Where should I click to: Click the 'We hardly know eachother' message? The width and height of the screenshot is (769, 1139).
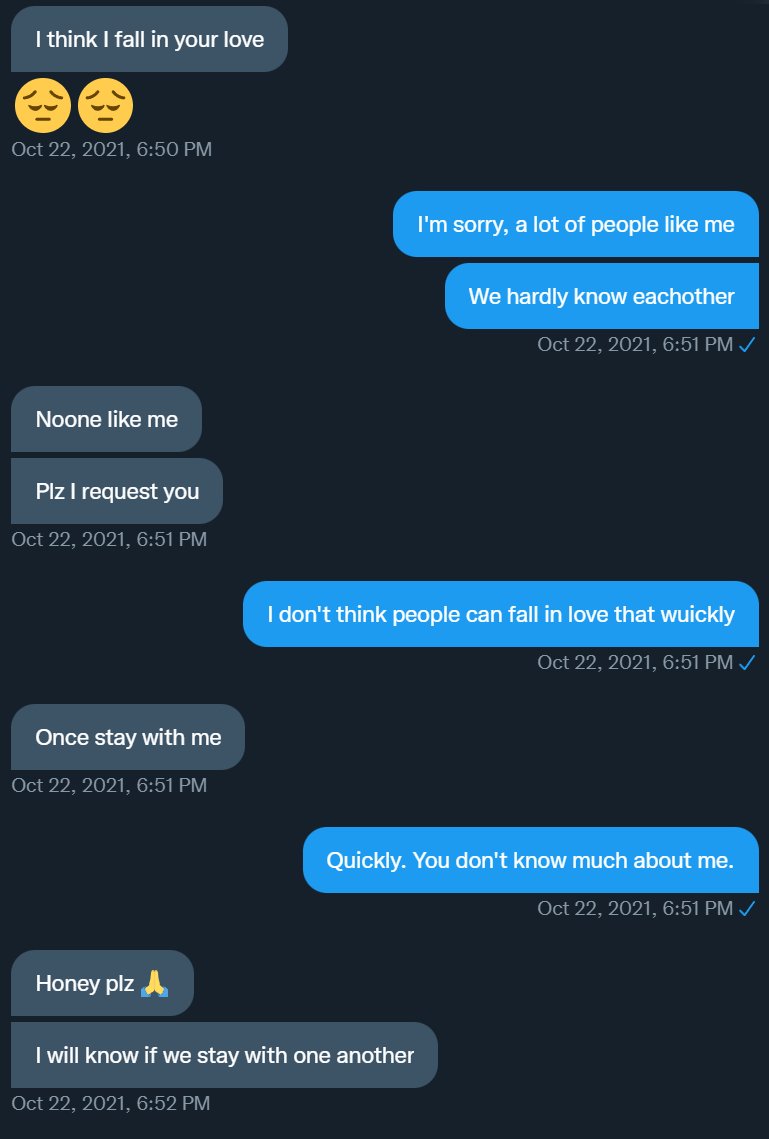[601, 296]
